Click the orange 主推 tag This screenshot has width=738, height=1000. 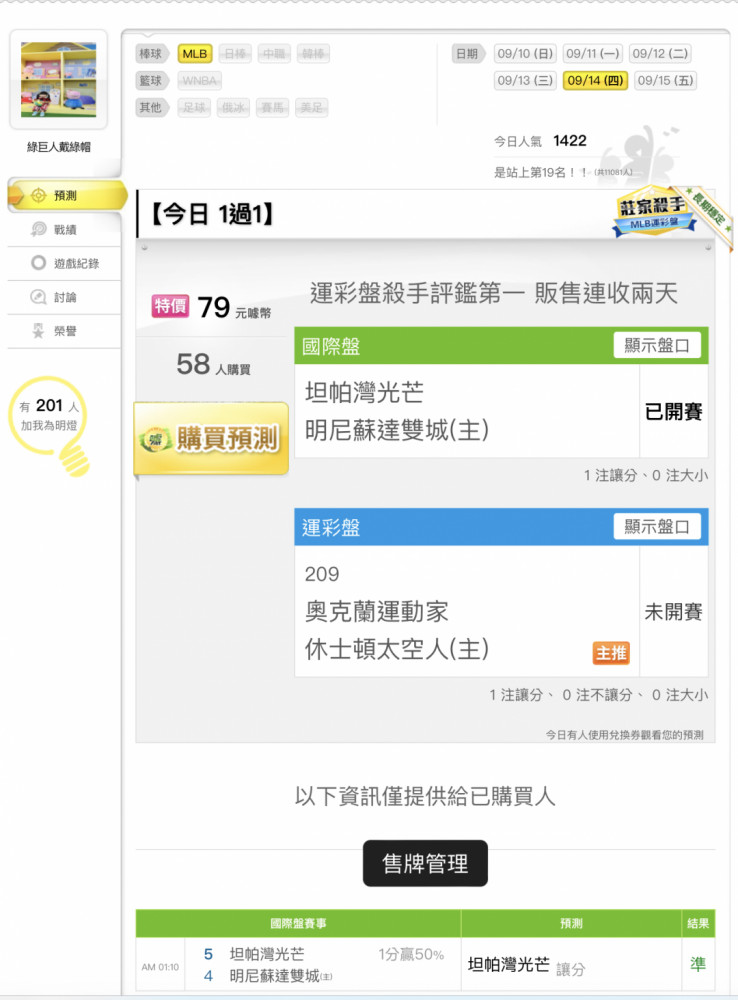click(x=610, y=653)
